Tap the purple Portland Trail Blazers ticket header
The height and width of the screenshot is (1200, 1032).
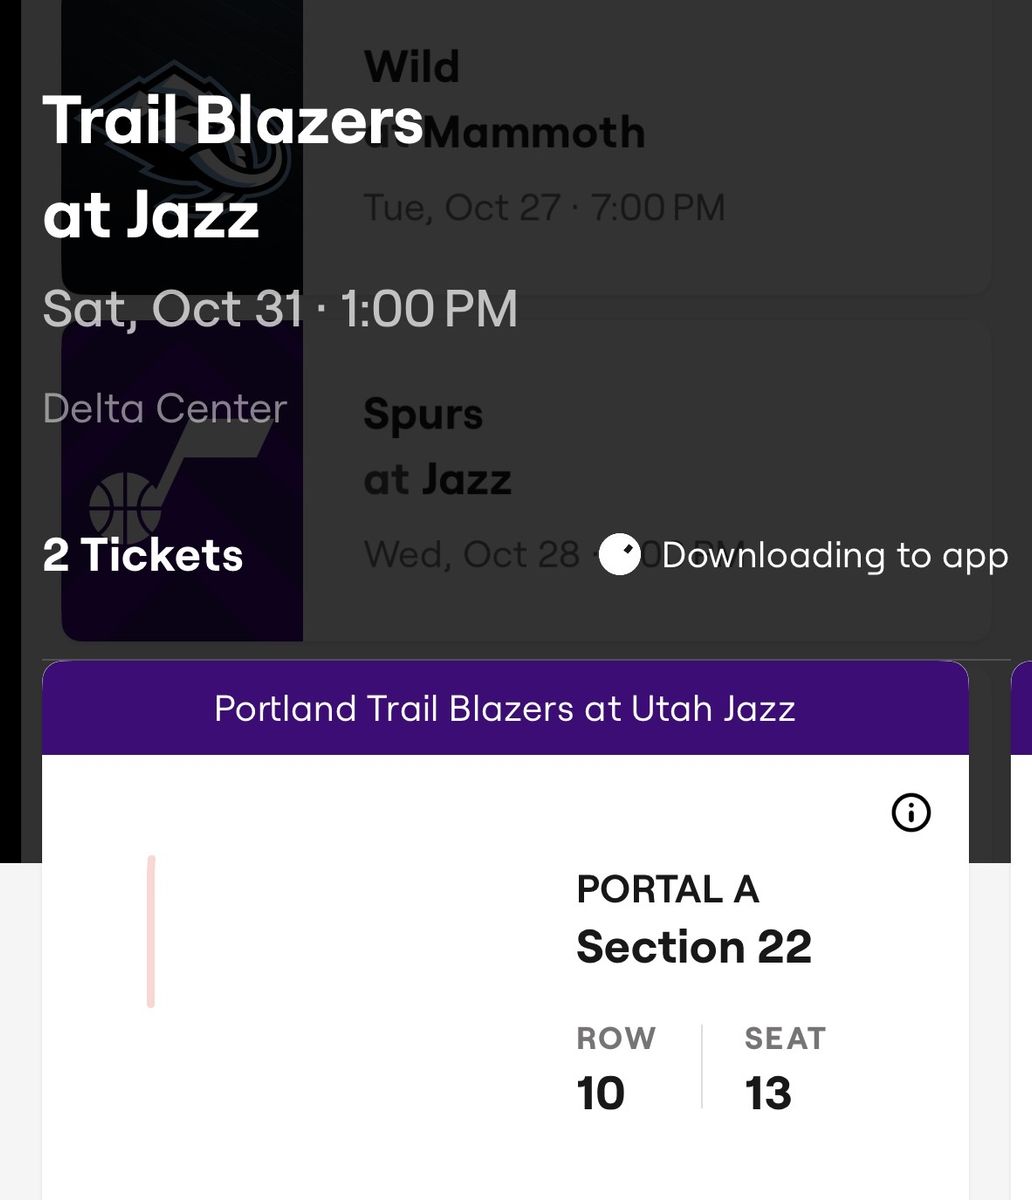(x=505, y=708)
